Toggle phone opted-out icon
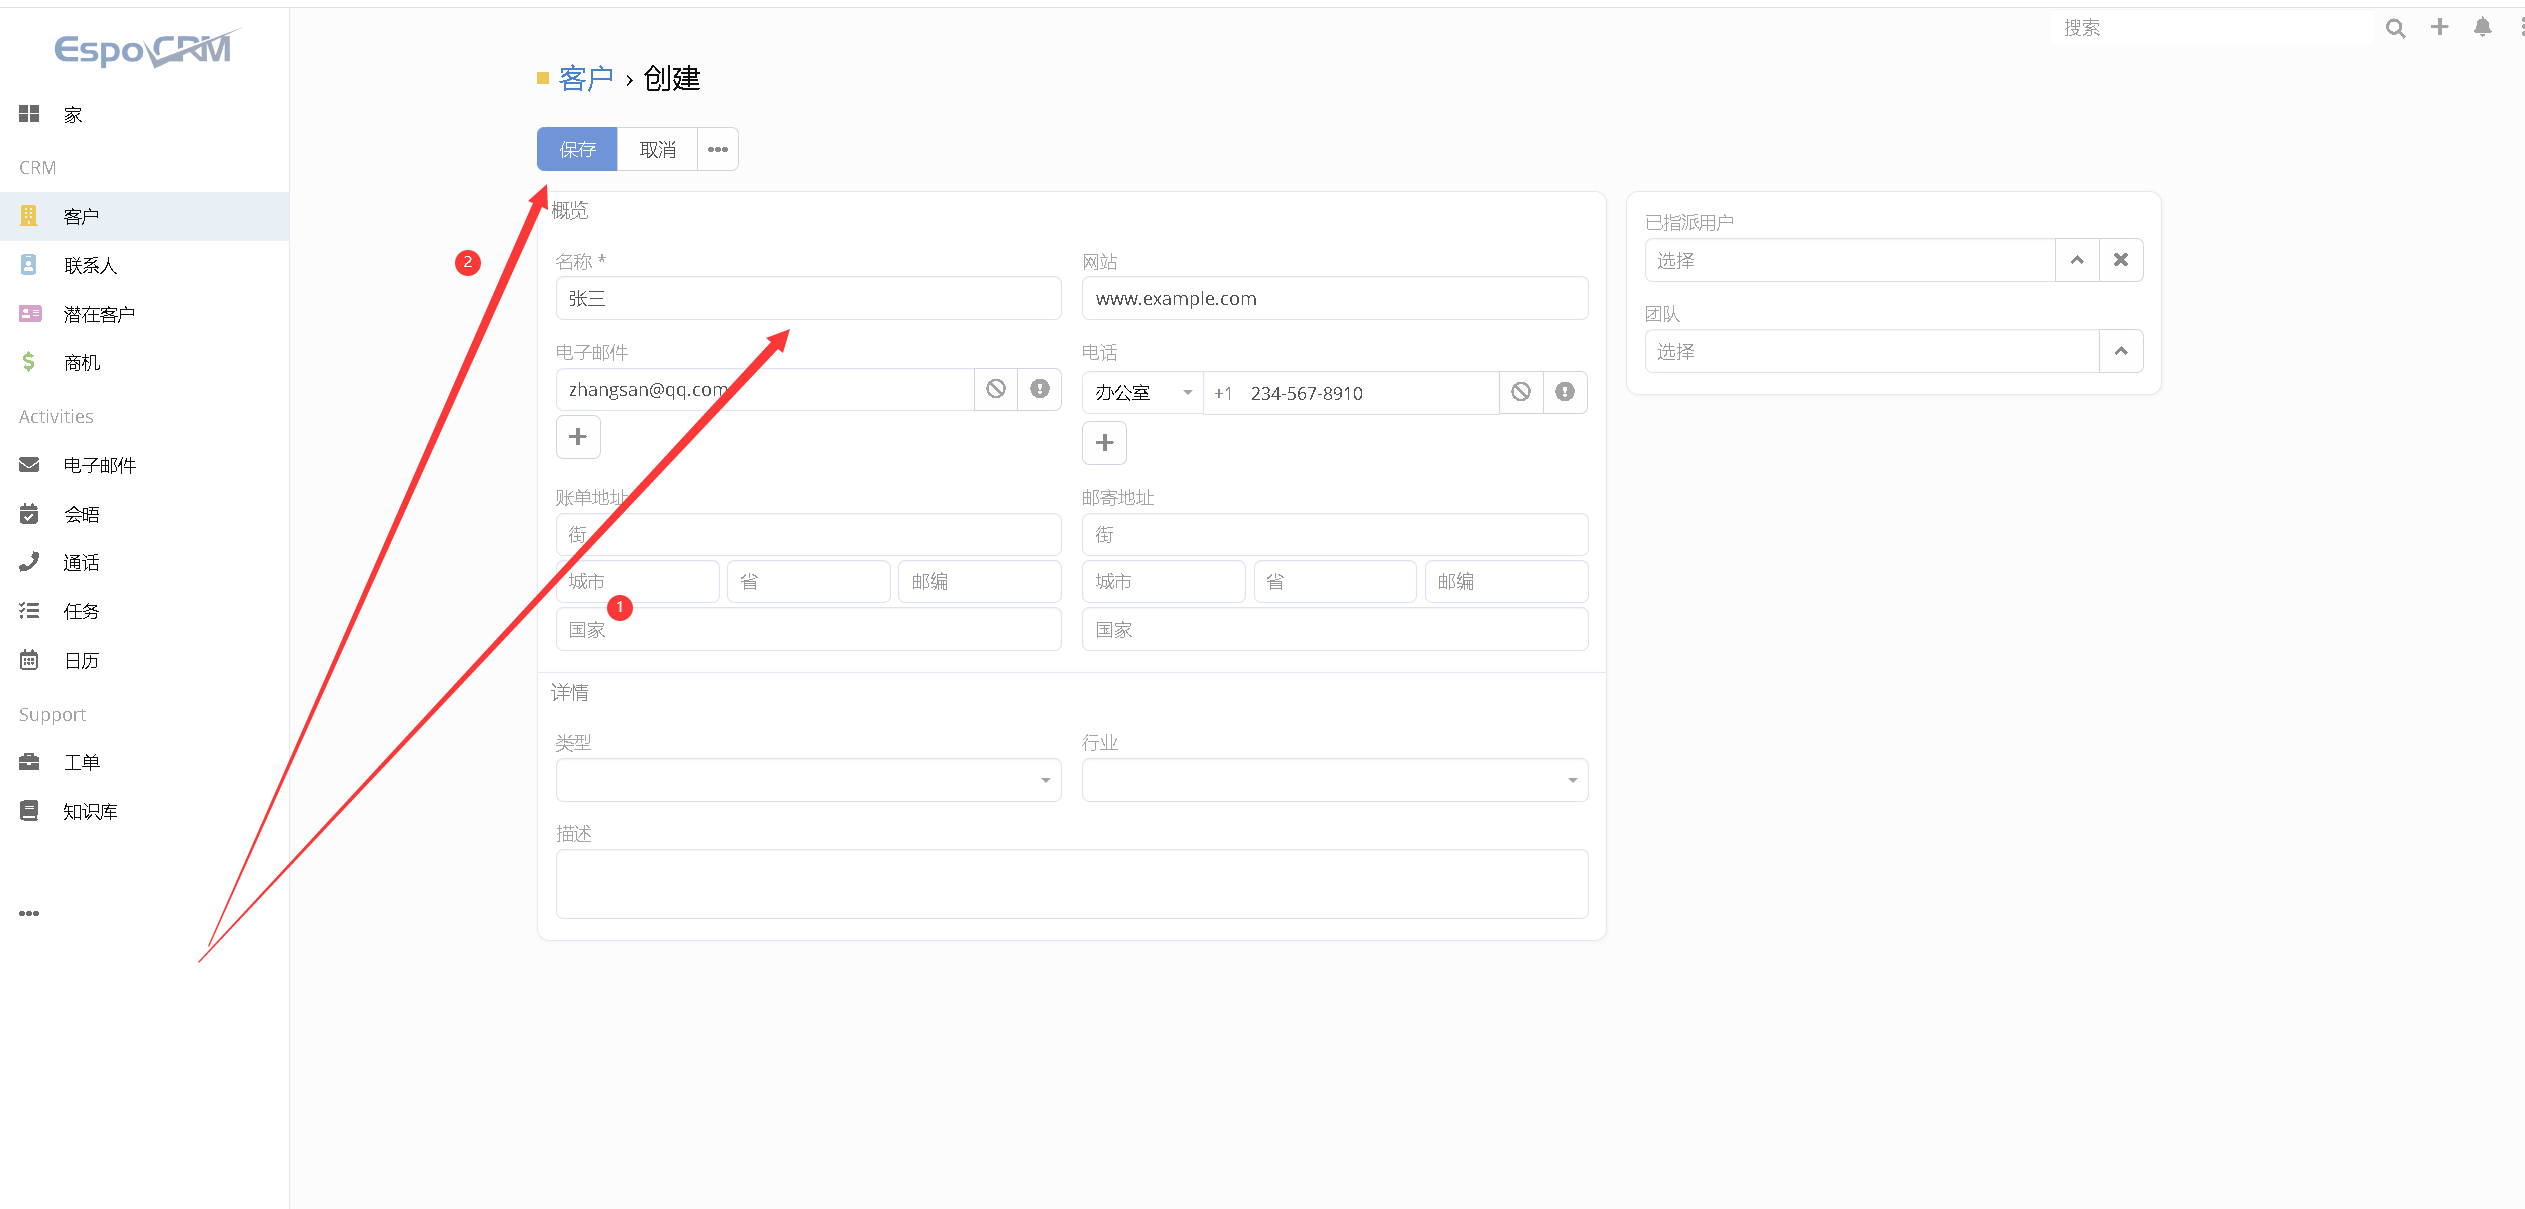Image resolution: width=2525 pixels, height=1209 pixels. click(x=1521, y=392)
